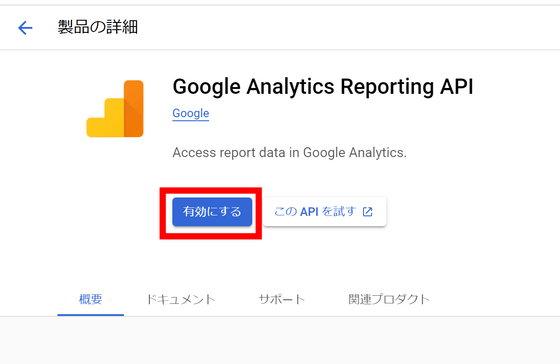Click the external-link icon on この API を試す
Image resolution: width=560 pixels, height=364 pixels.
point(368,212)
